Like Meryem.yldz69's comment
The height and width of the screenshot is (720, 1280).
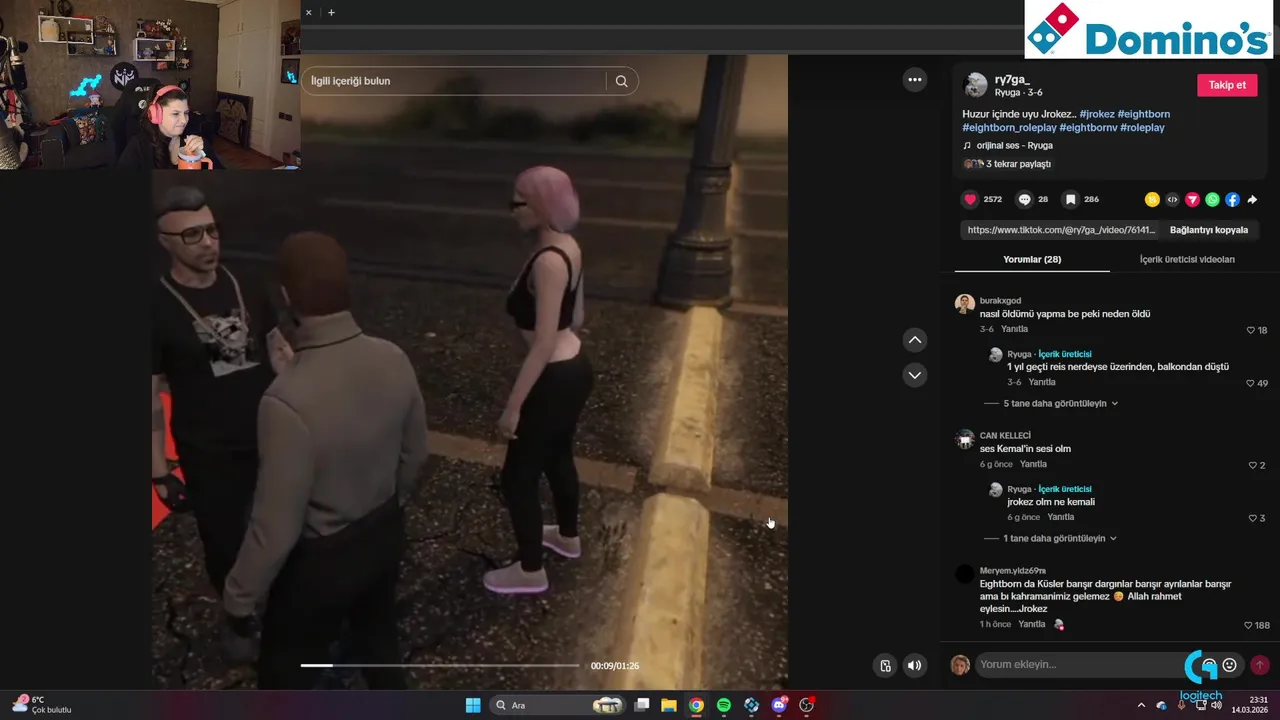coord(1248,625)
